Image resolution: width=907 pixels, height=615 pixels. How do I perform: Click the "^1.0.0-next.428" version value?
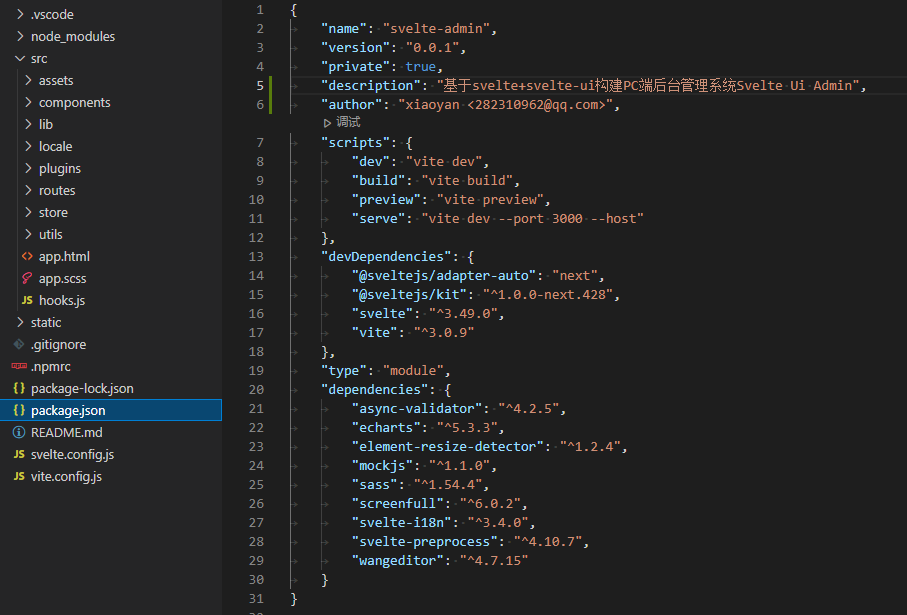[548, 294]
